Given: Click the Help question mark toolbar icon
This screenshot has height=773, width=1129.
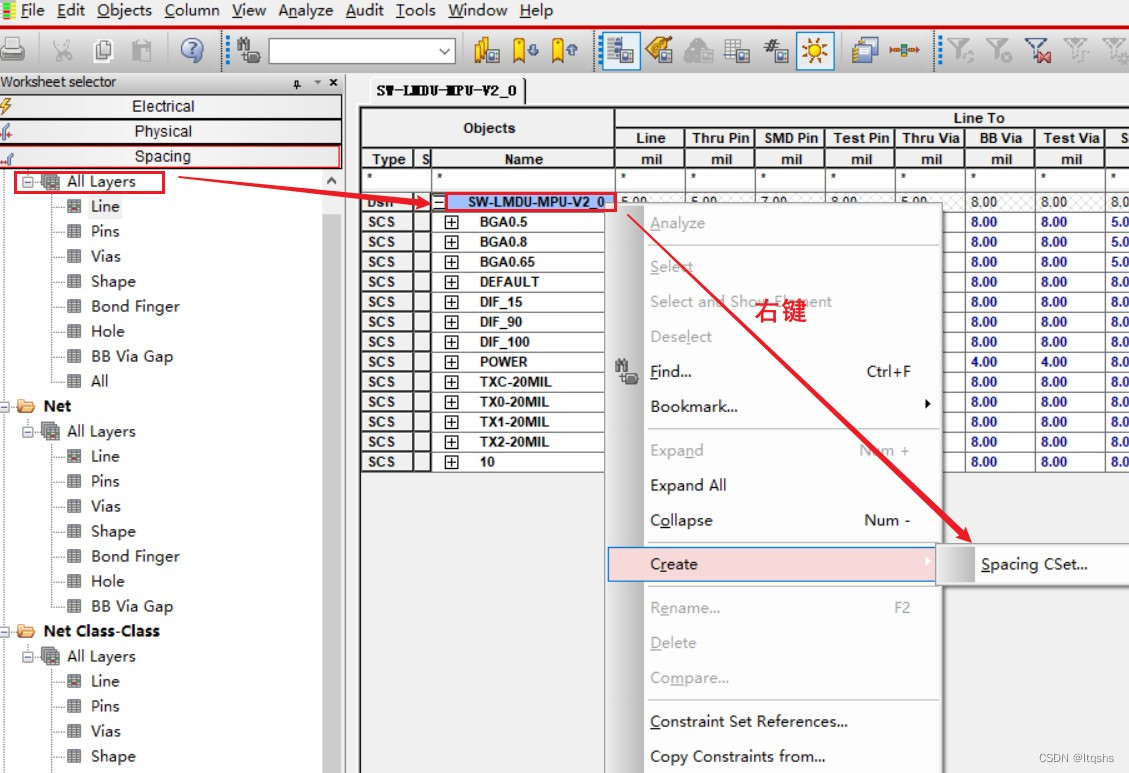Looking at the screenshot, I should pos(192,50).
